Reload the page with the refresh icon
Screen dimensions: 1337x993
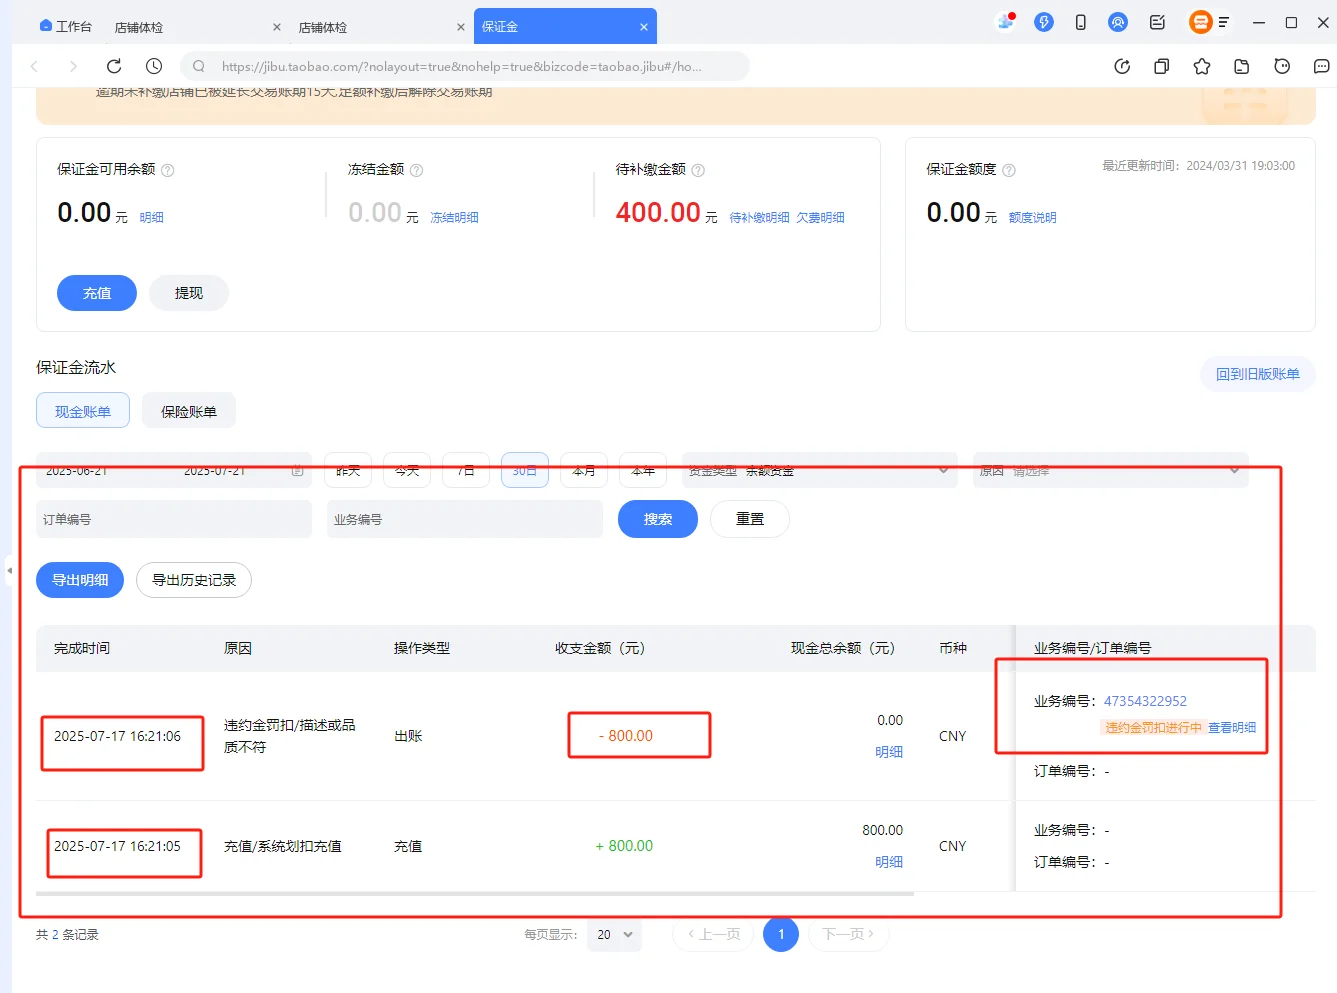114,66
